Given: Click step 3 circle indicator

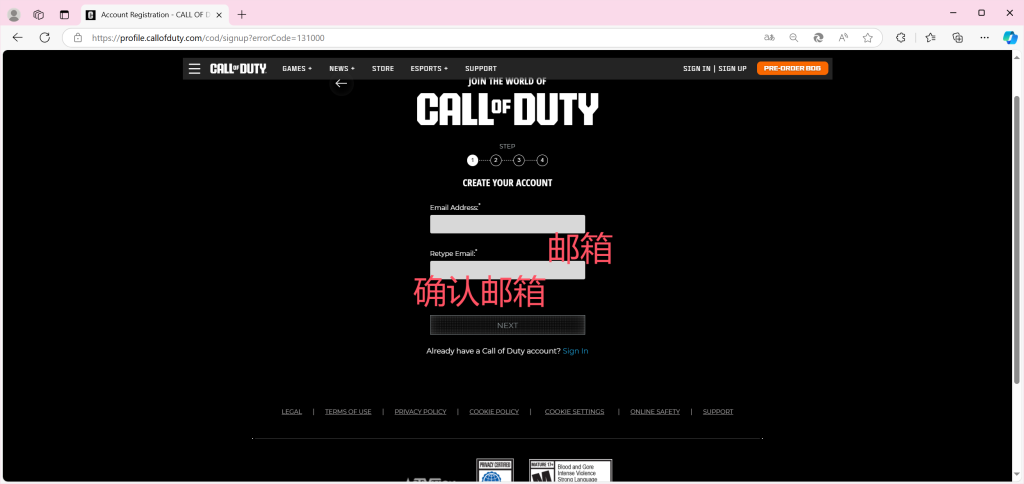Looking at the screenshot, I should (x=519, y=160).
